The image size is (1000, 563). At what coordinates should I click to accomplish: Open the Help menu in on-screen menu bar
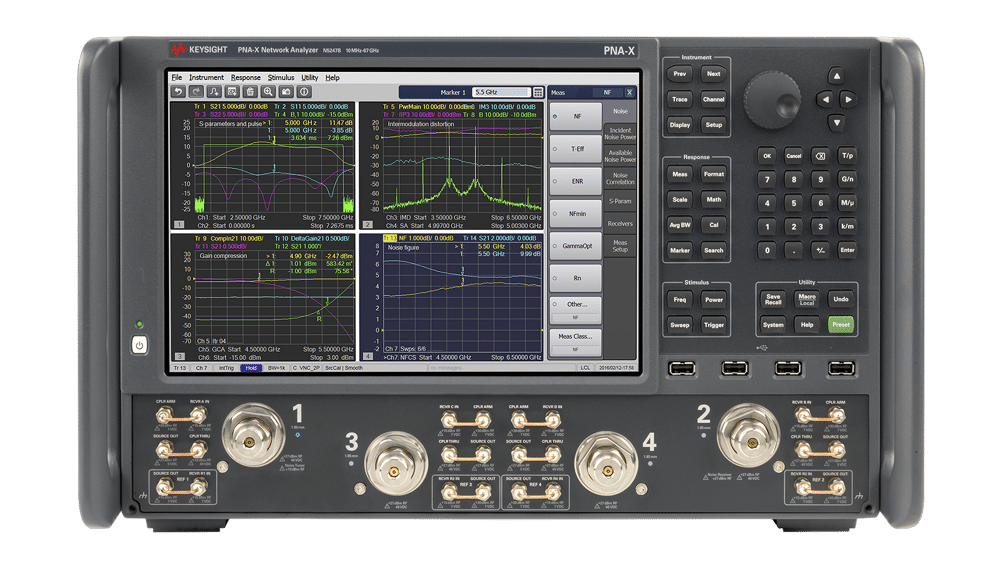click(x=332, y=78)
